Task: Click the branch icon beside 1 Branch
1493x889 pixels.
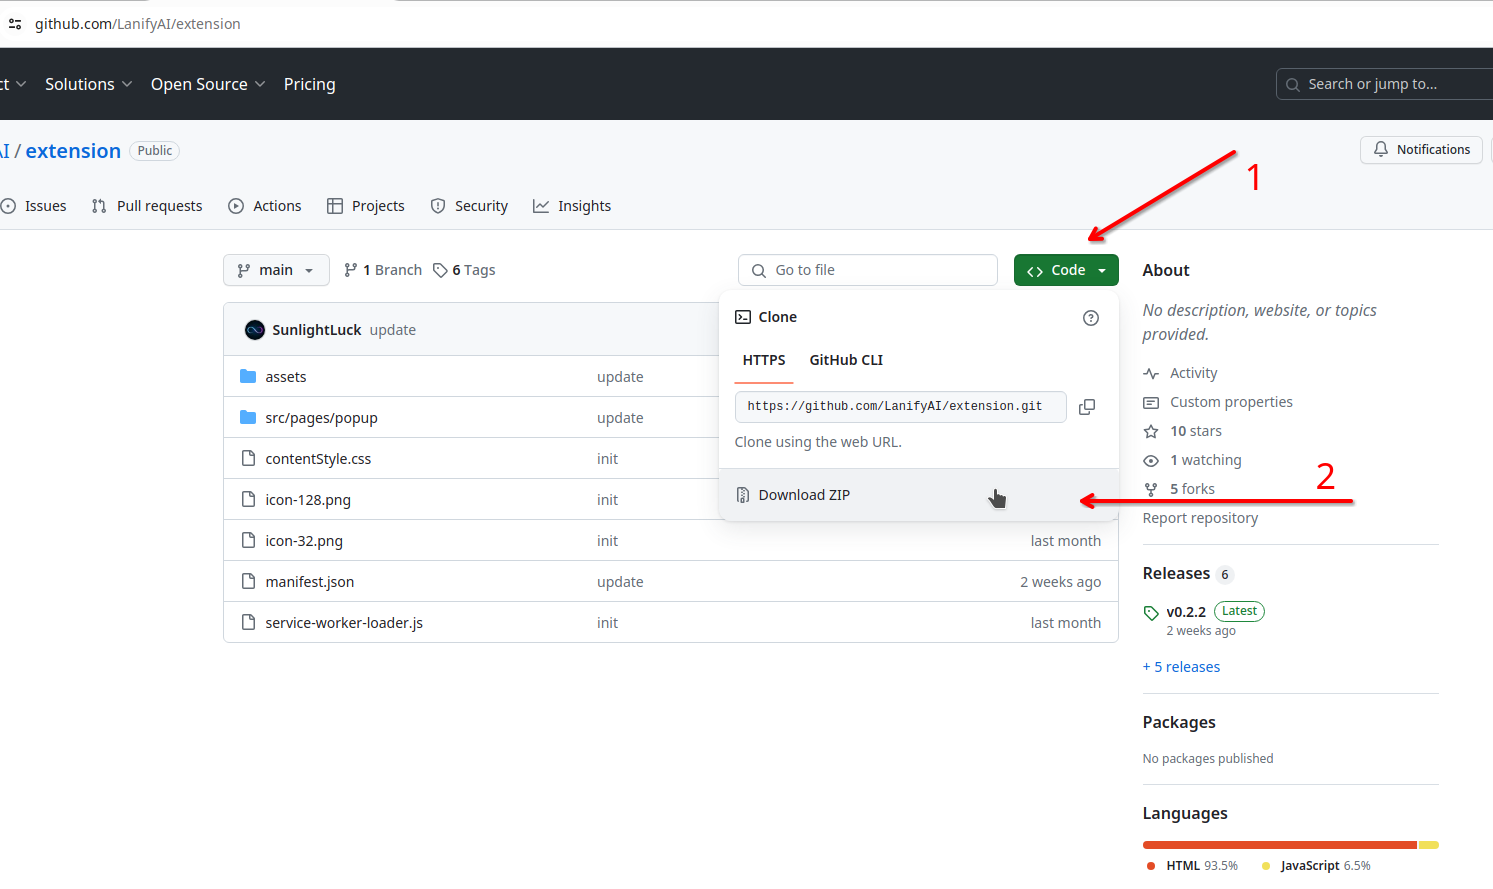Action: (351, 270)
